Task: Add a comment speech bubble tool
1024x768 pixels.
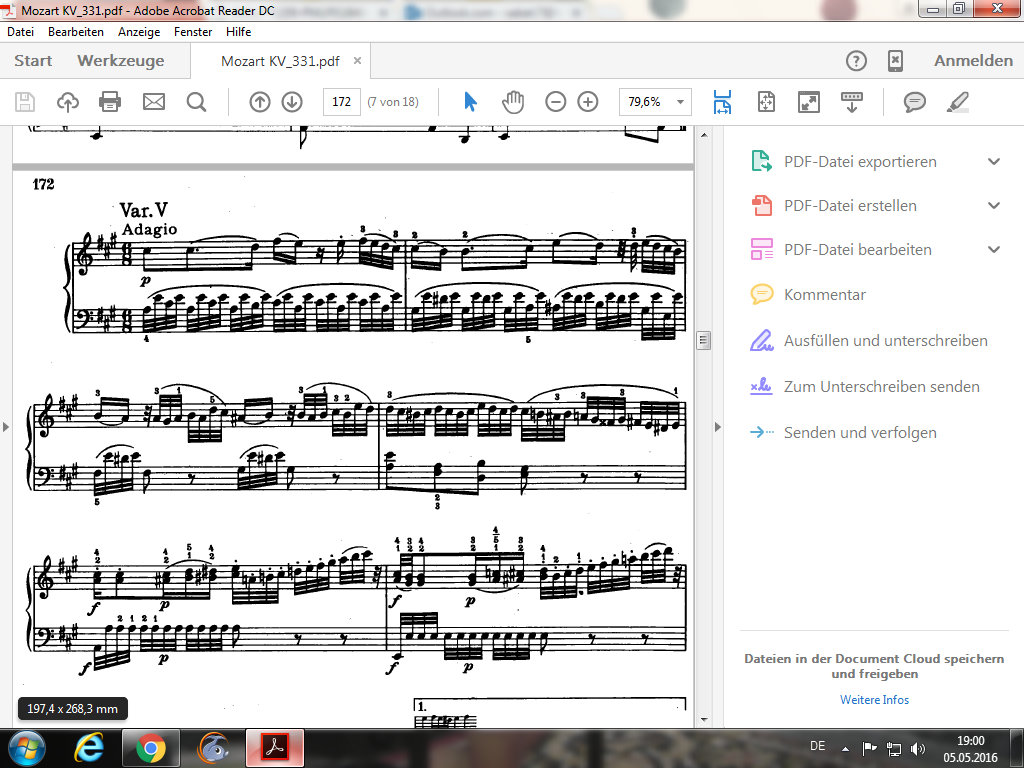Action: [x=915, y=102]
